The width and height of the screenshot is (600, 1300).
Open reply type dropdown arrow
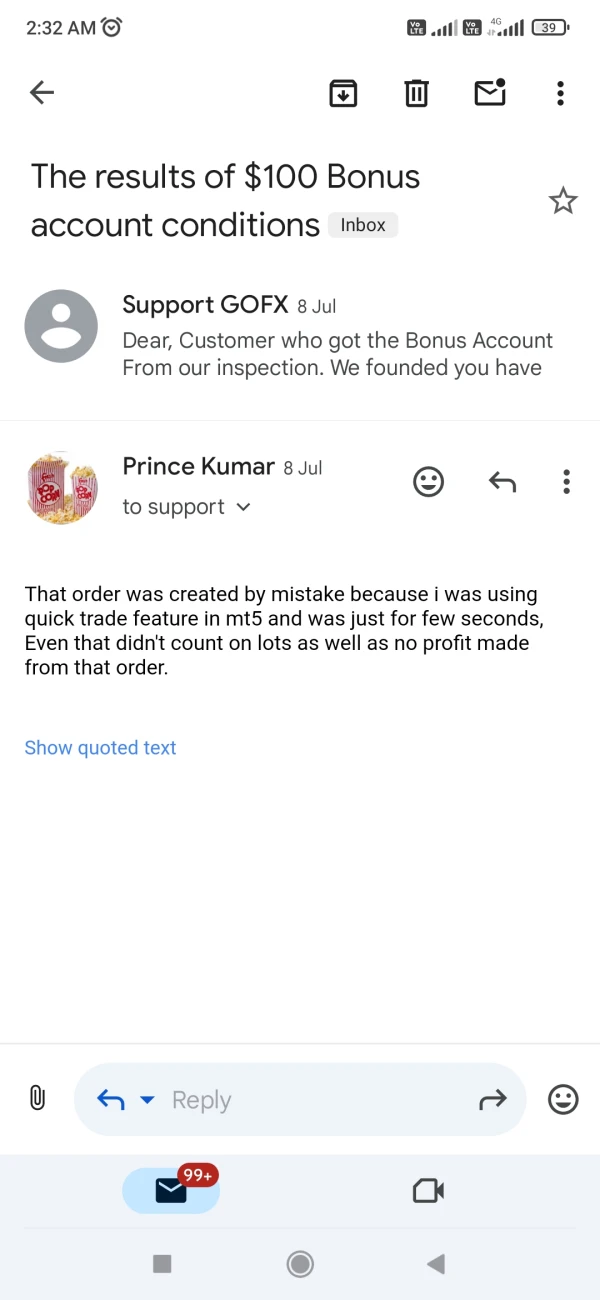point(147,1100)
